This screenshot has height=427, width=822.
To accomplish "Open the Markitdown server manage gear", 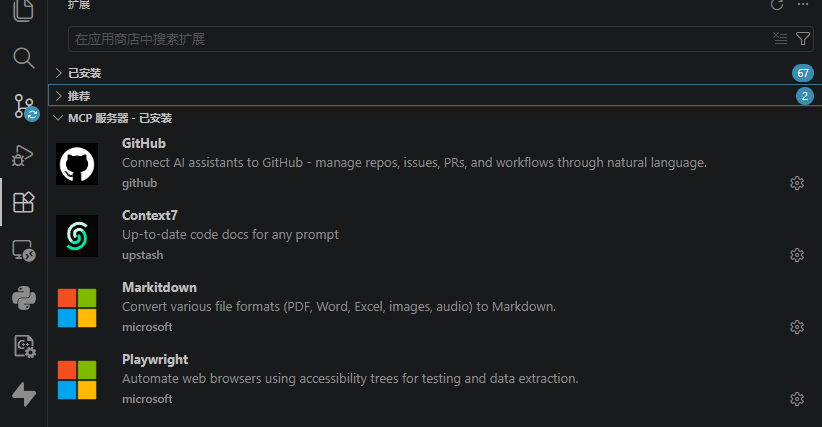I will pyautogui.click(x=797, y=327).
